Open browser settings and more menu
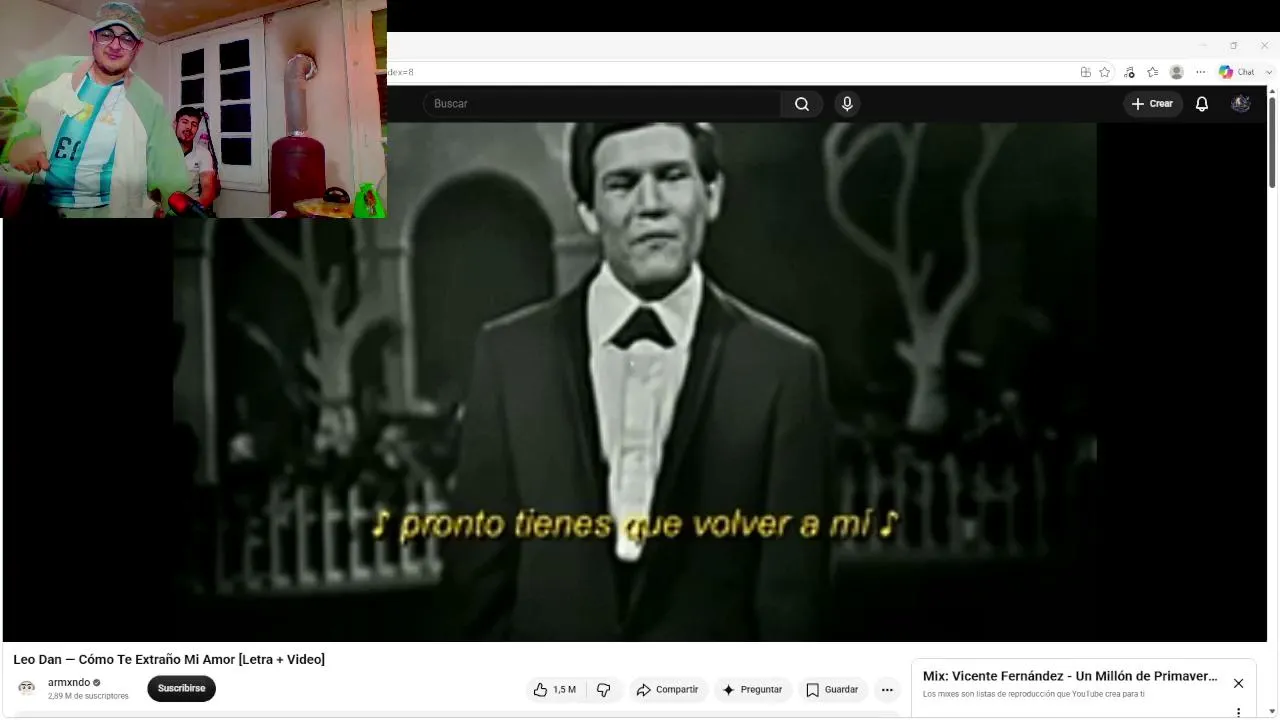 coord(1201,72)
